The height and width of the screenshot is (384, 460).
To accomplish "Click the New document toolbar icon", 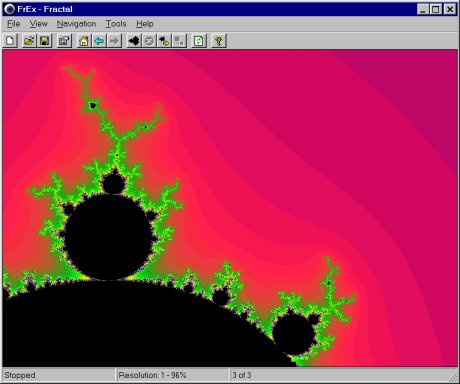I will coord(10,41).
